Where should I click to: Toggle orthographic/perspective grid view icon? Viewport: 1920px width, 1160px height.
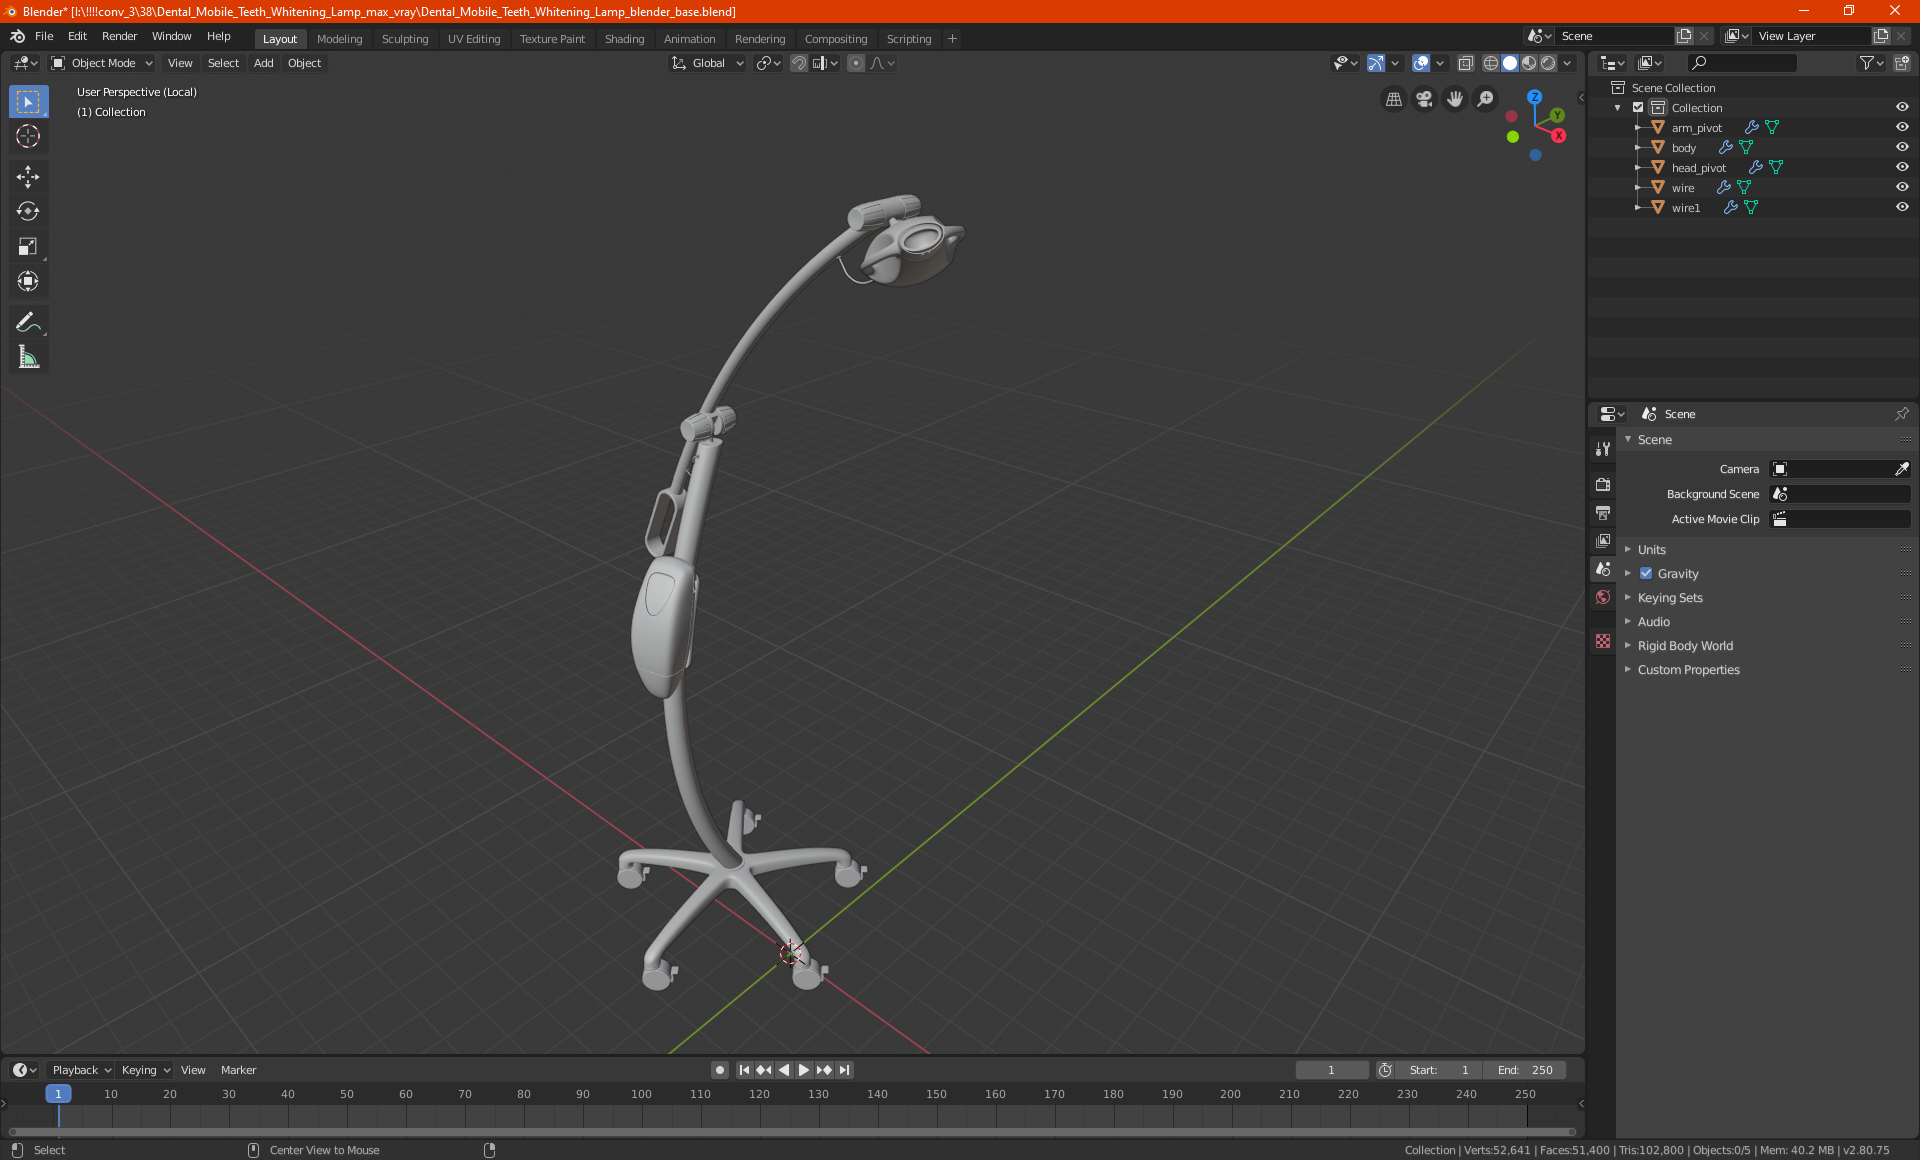click(1393, 99)
